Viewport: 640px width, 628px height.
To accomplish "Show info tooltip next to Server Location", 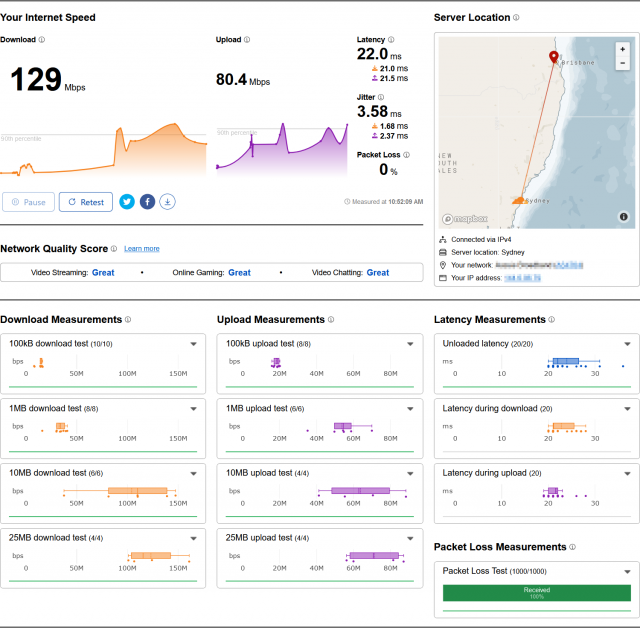I will point(516,18).
